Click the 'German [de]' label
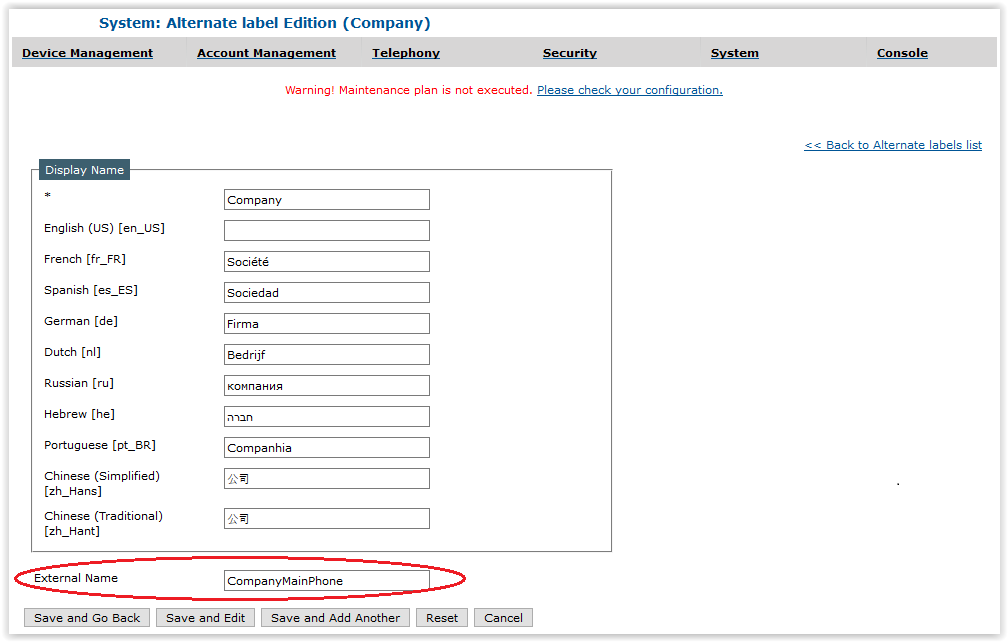Viewport: 1008px width, 642px height. pos(81,321)
